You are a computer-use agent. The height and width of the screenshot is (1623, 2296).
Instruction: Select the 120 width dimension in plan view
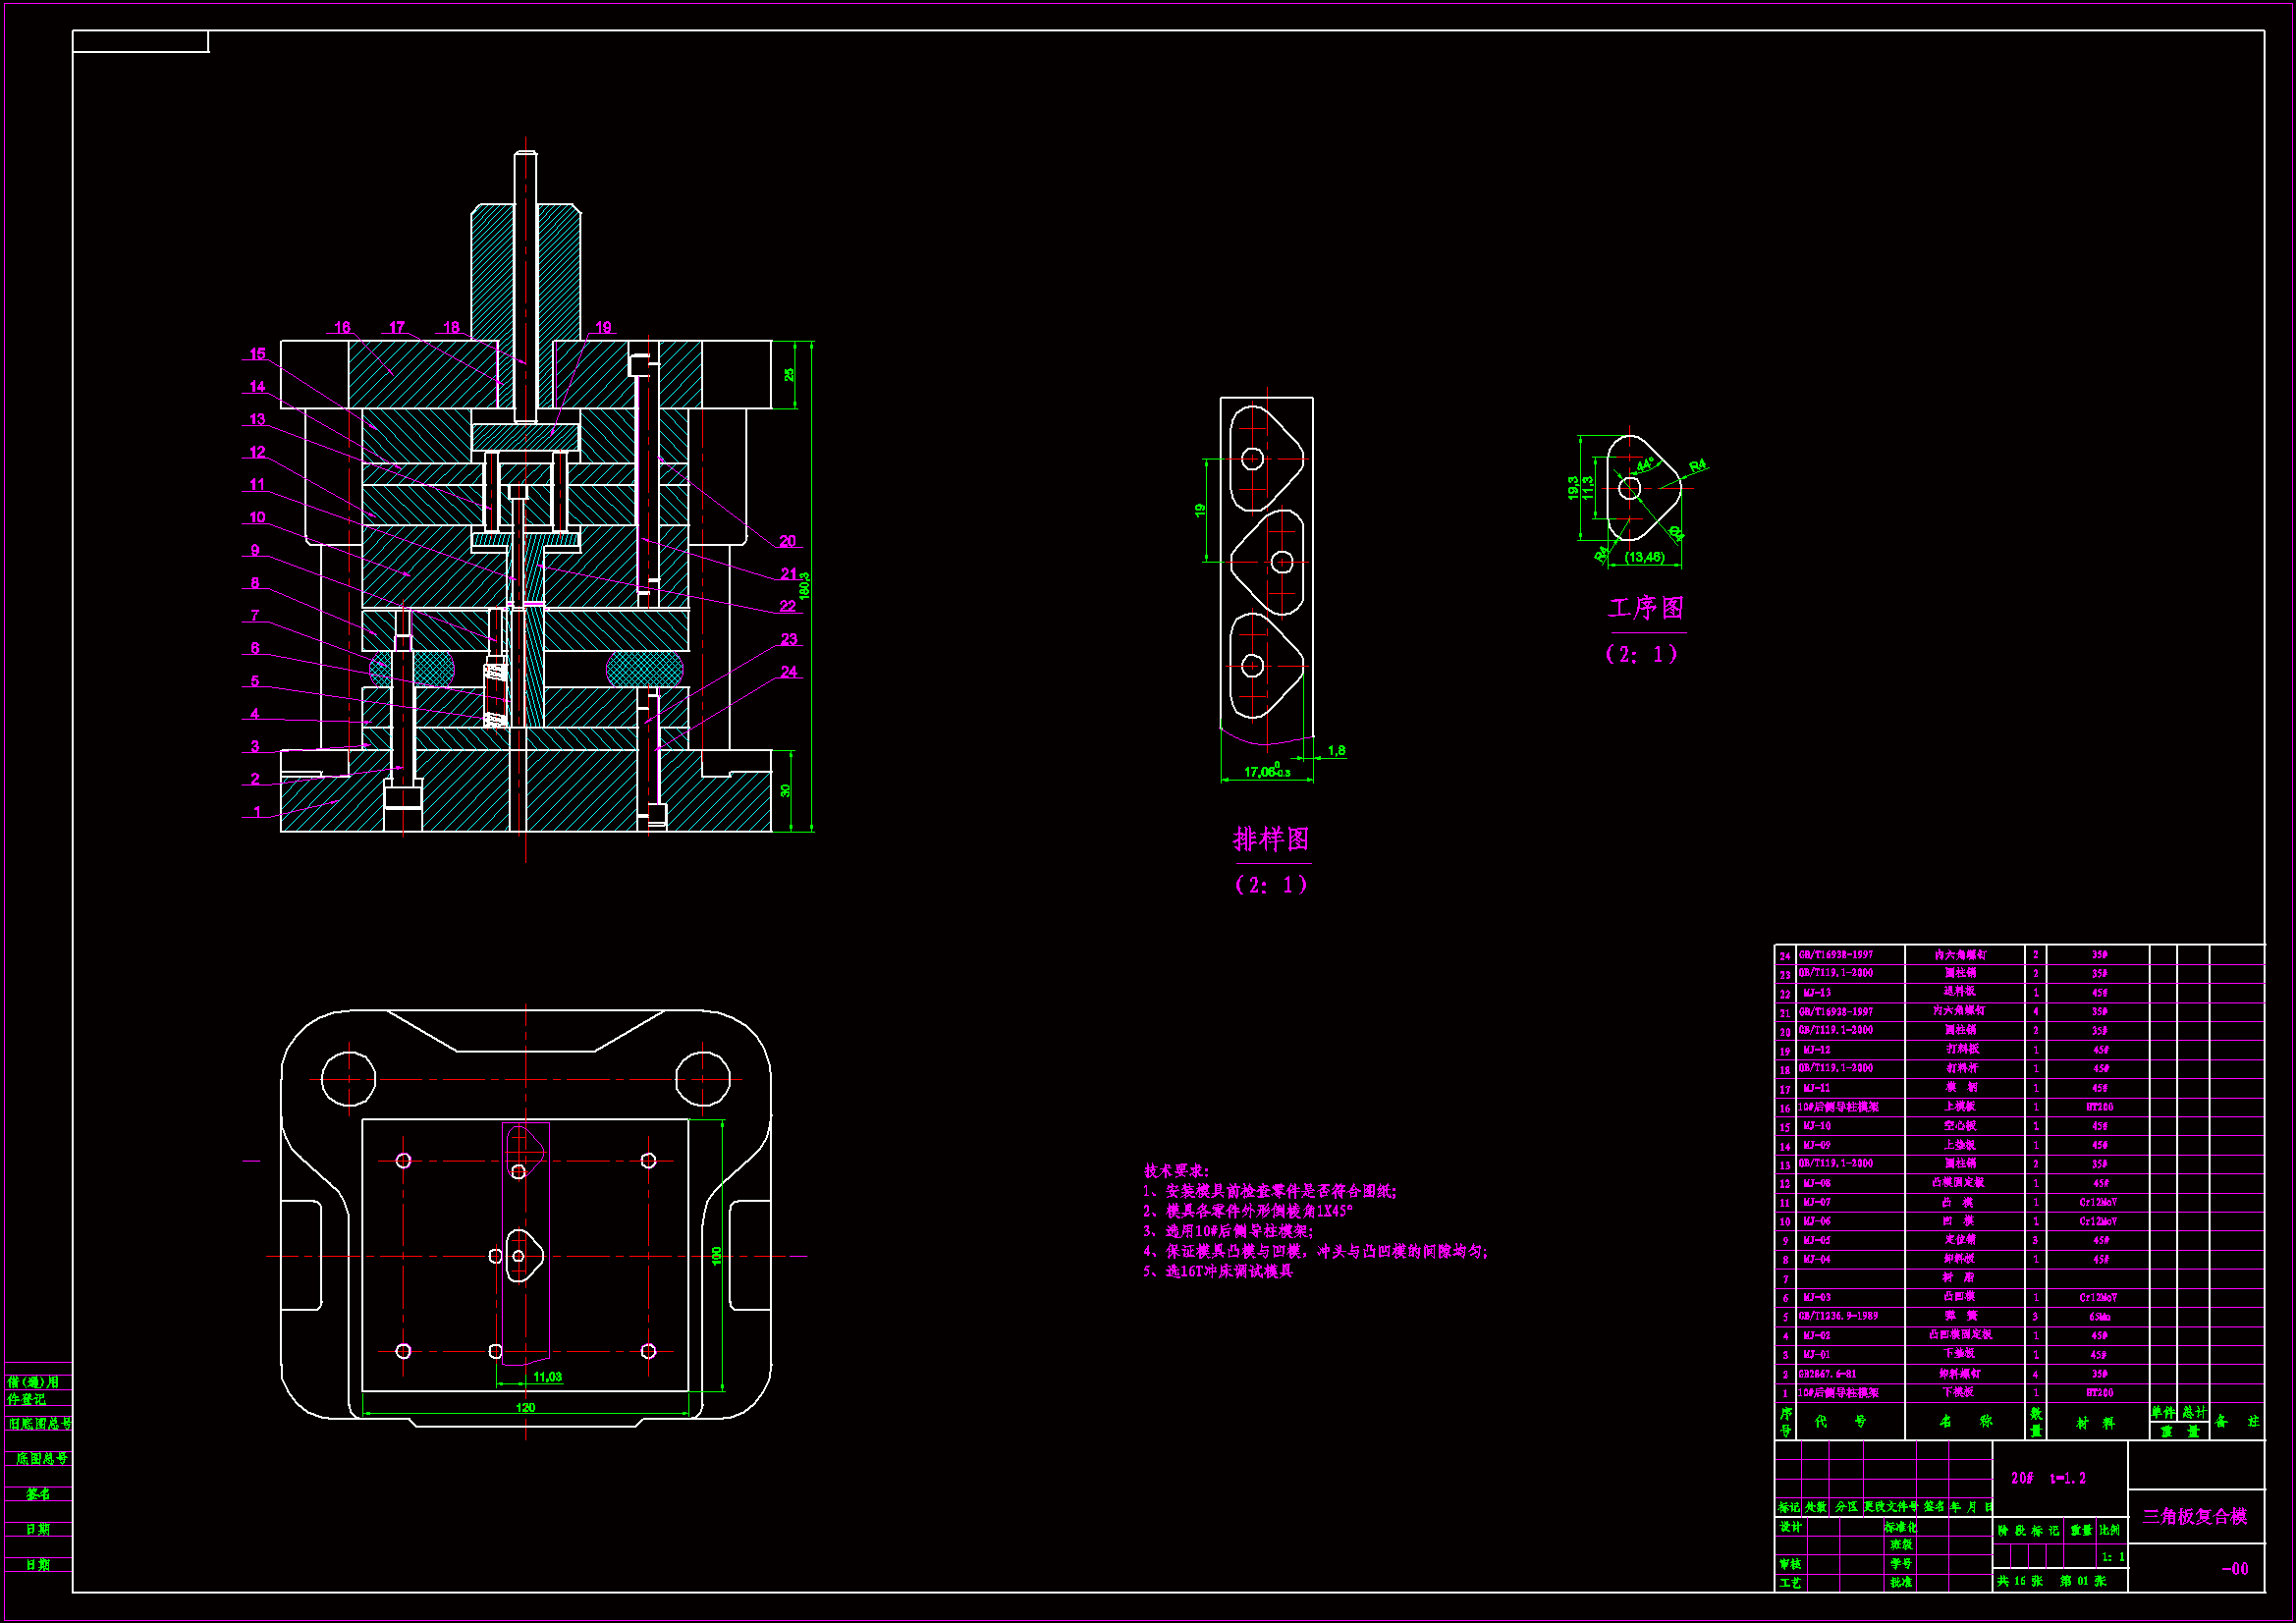click(525, 1407)
